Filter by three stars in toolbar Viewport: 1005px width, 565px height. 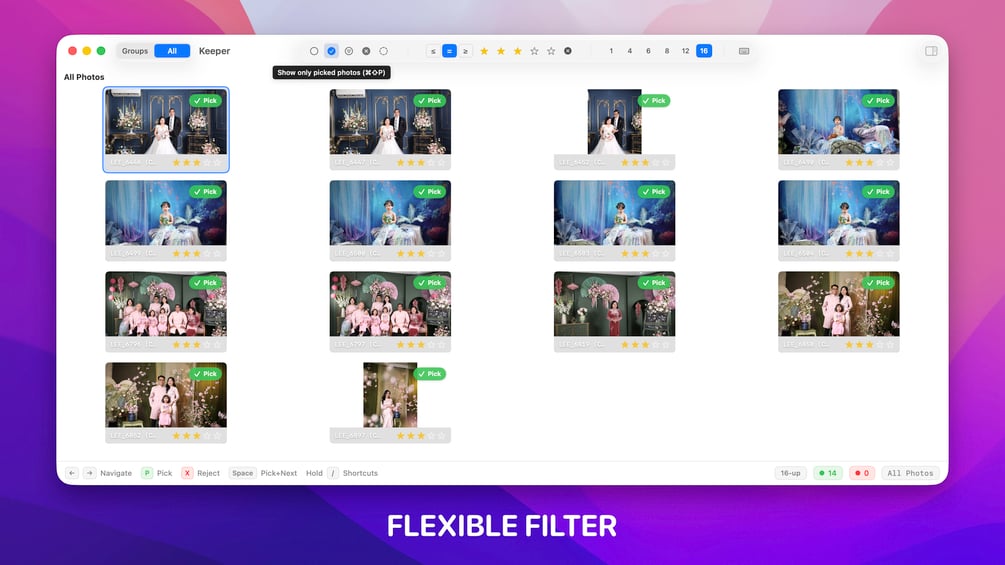coord(517,51)
